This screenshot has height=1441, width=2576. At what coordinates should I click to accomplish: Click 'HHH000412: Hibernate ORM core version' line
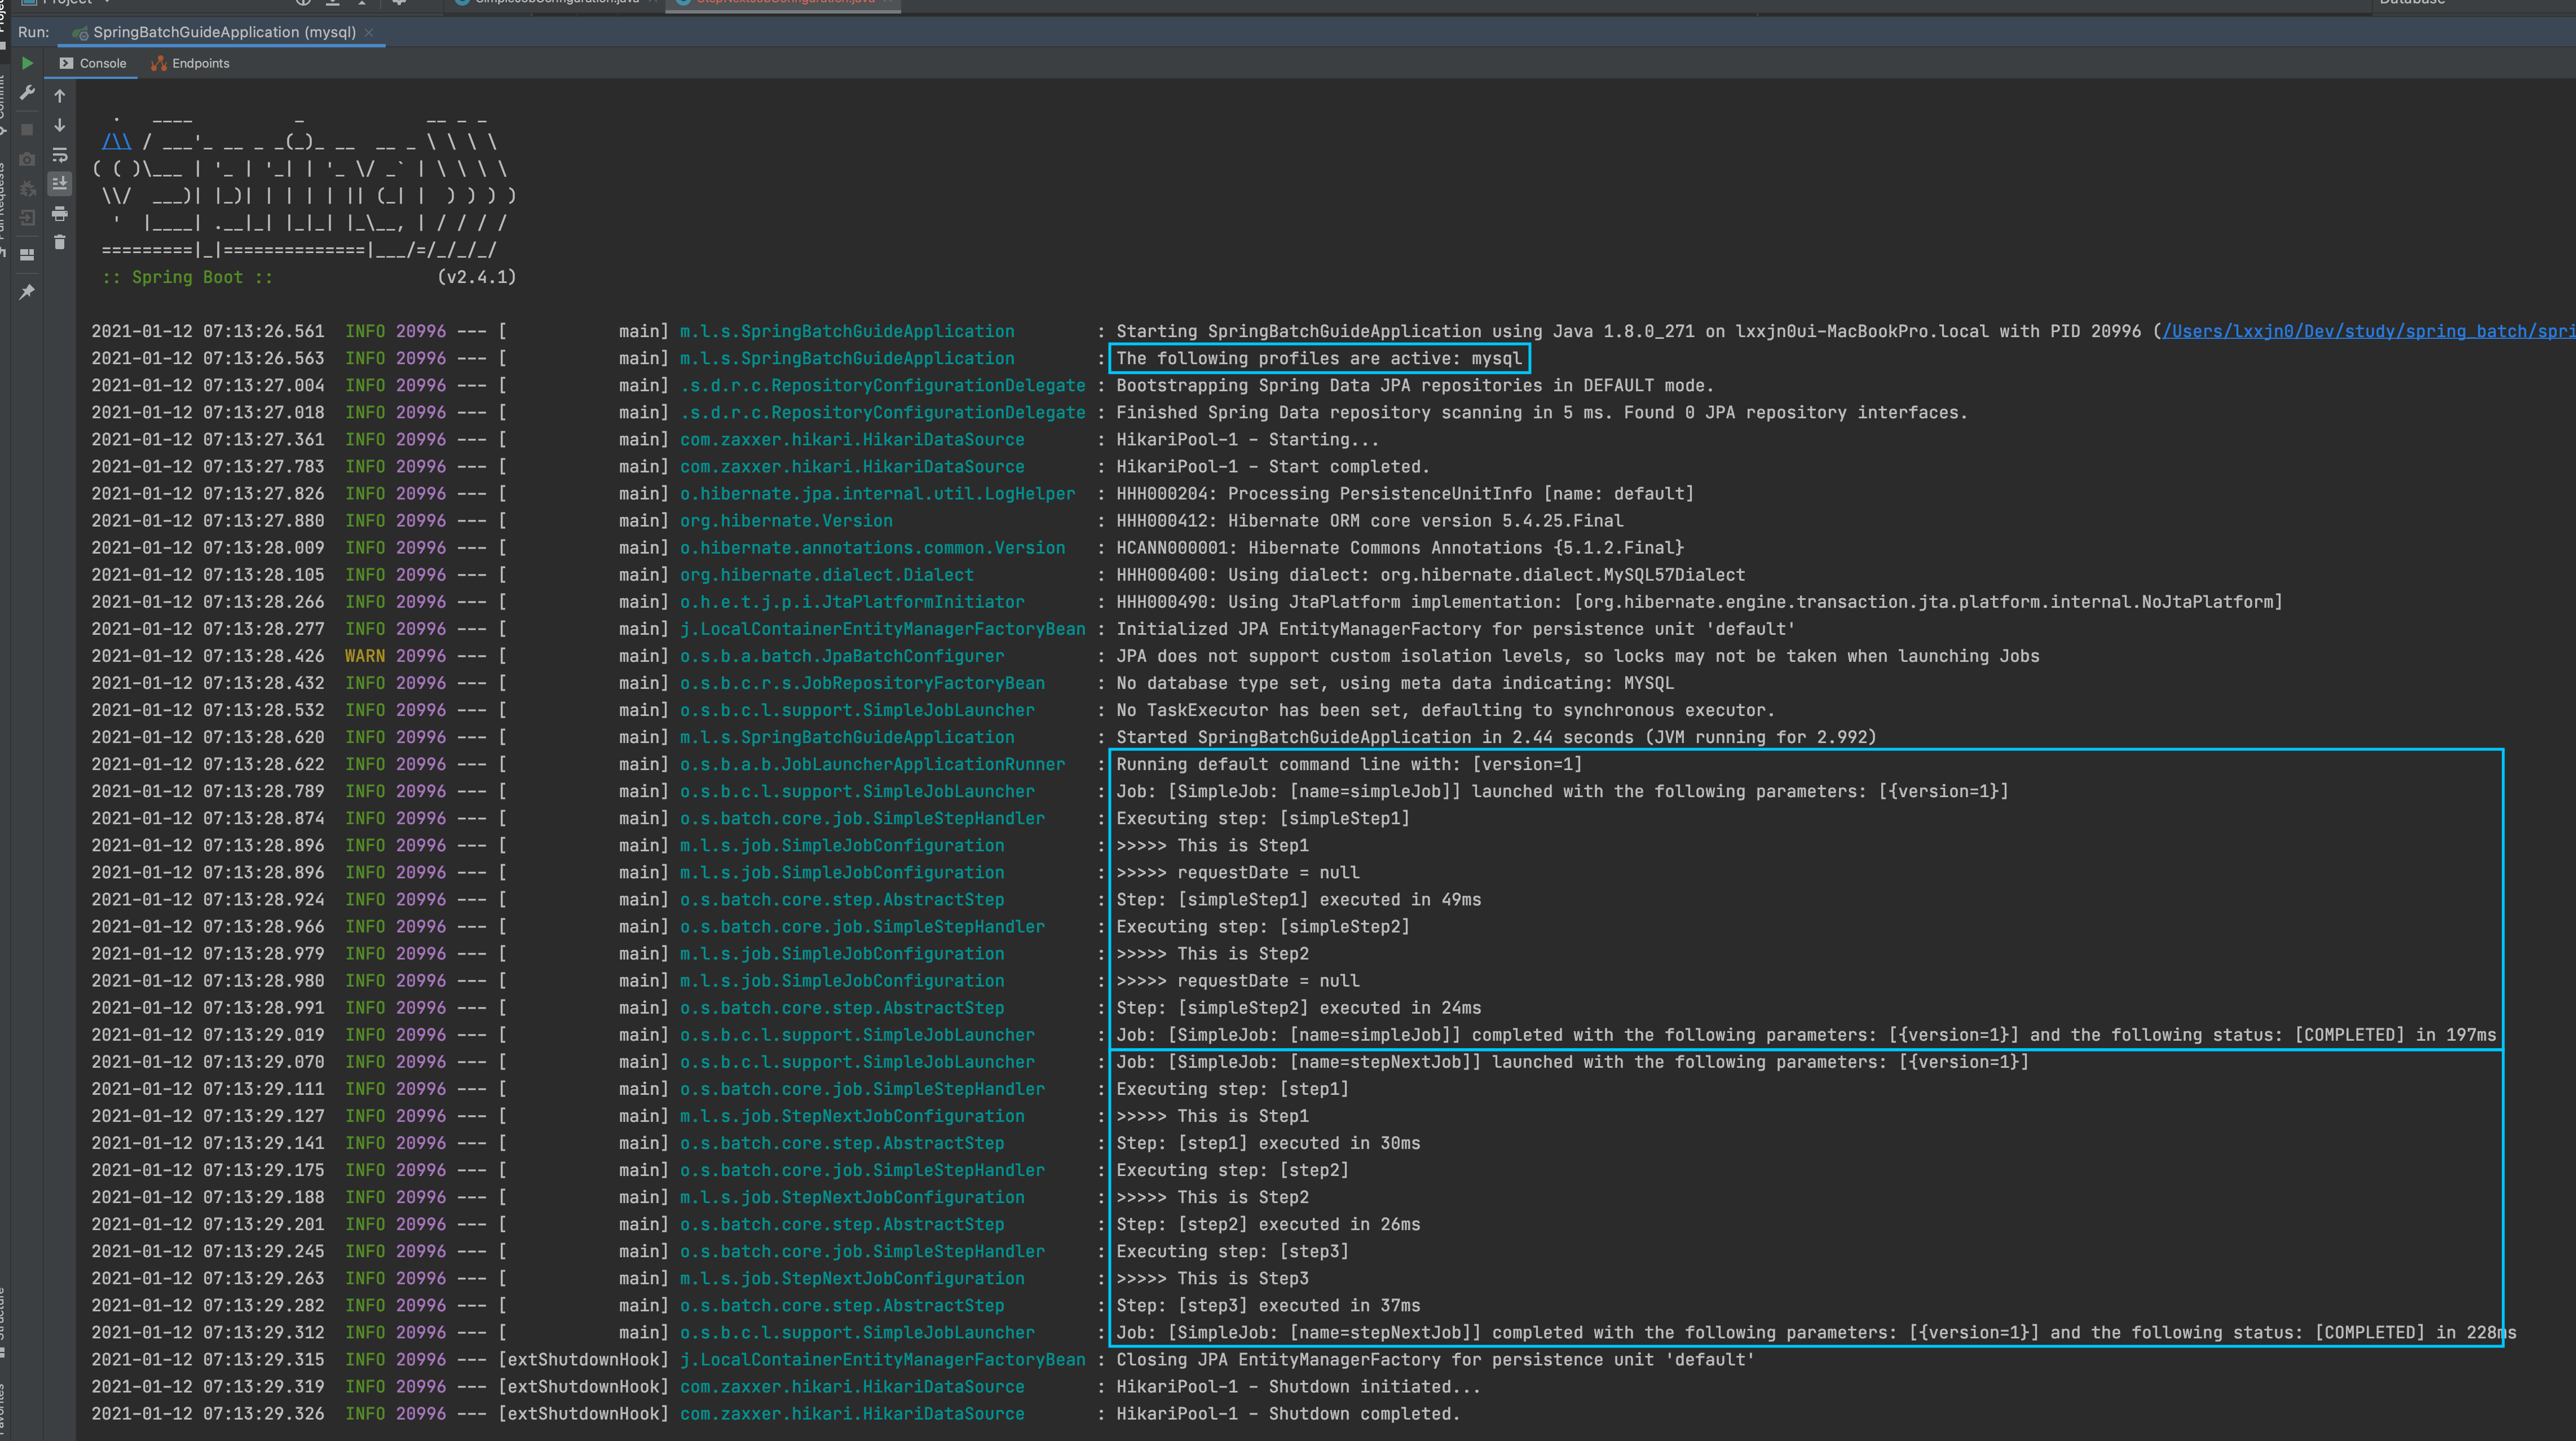[1370, 521]
